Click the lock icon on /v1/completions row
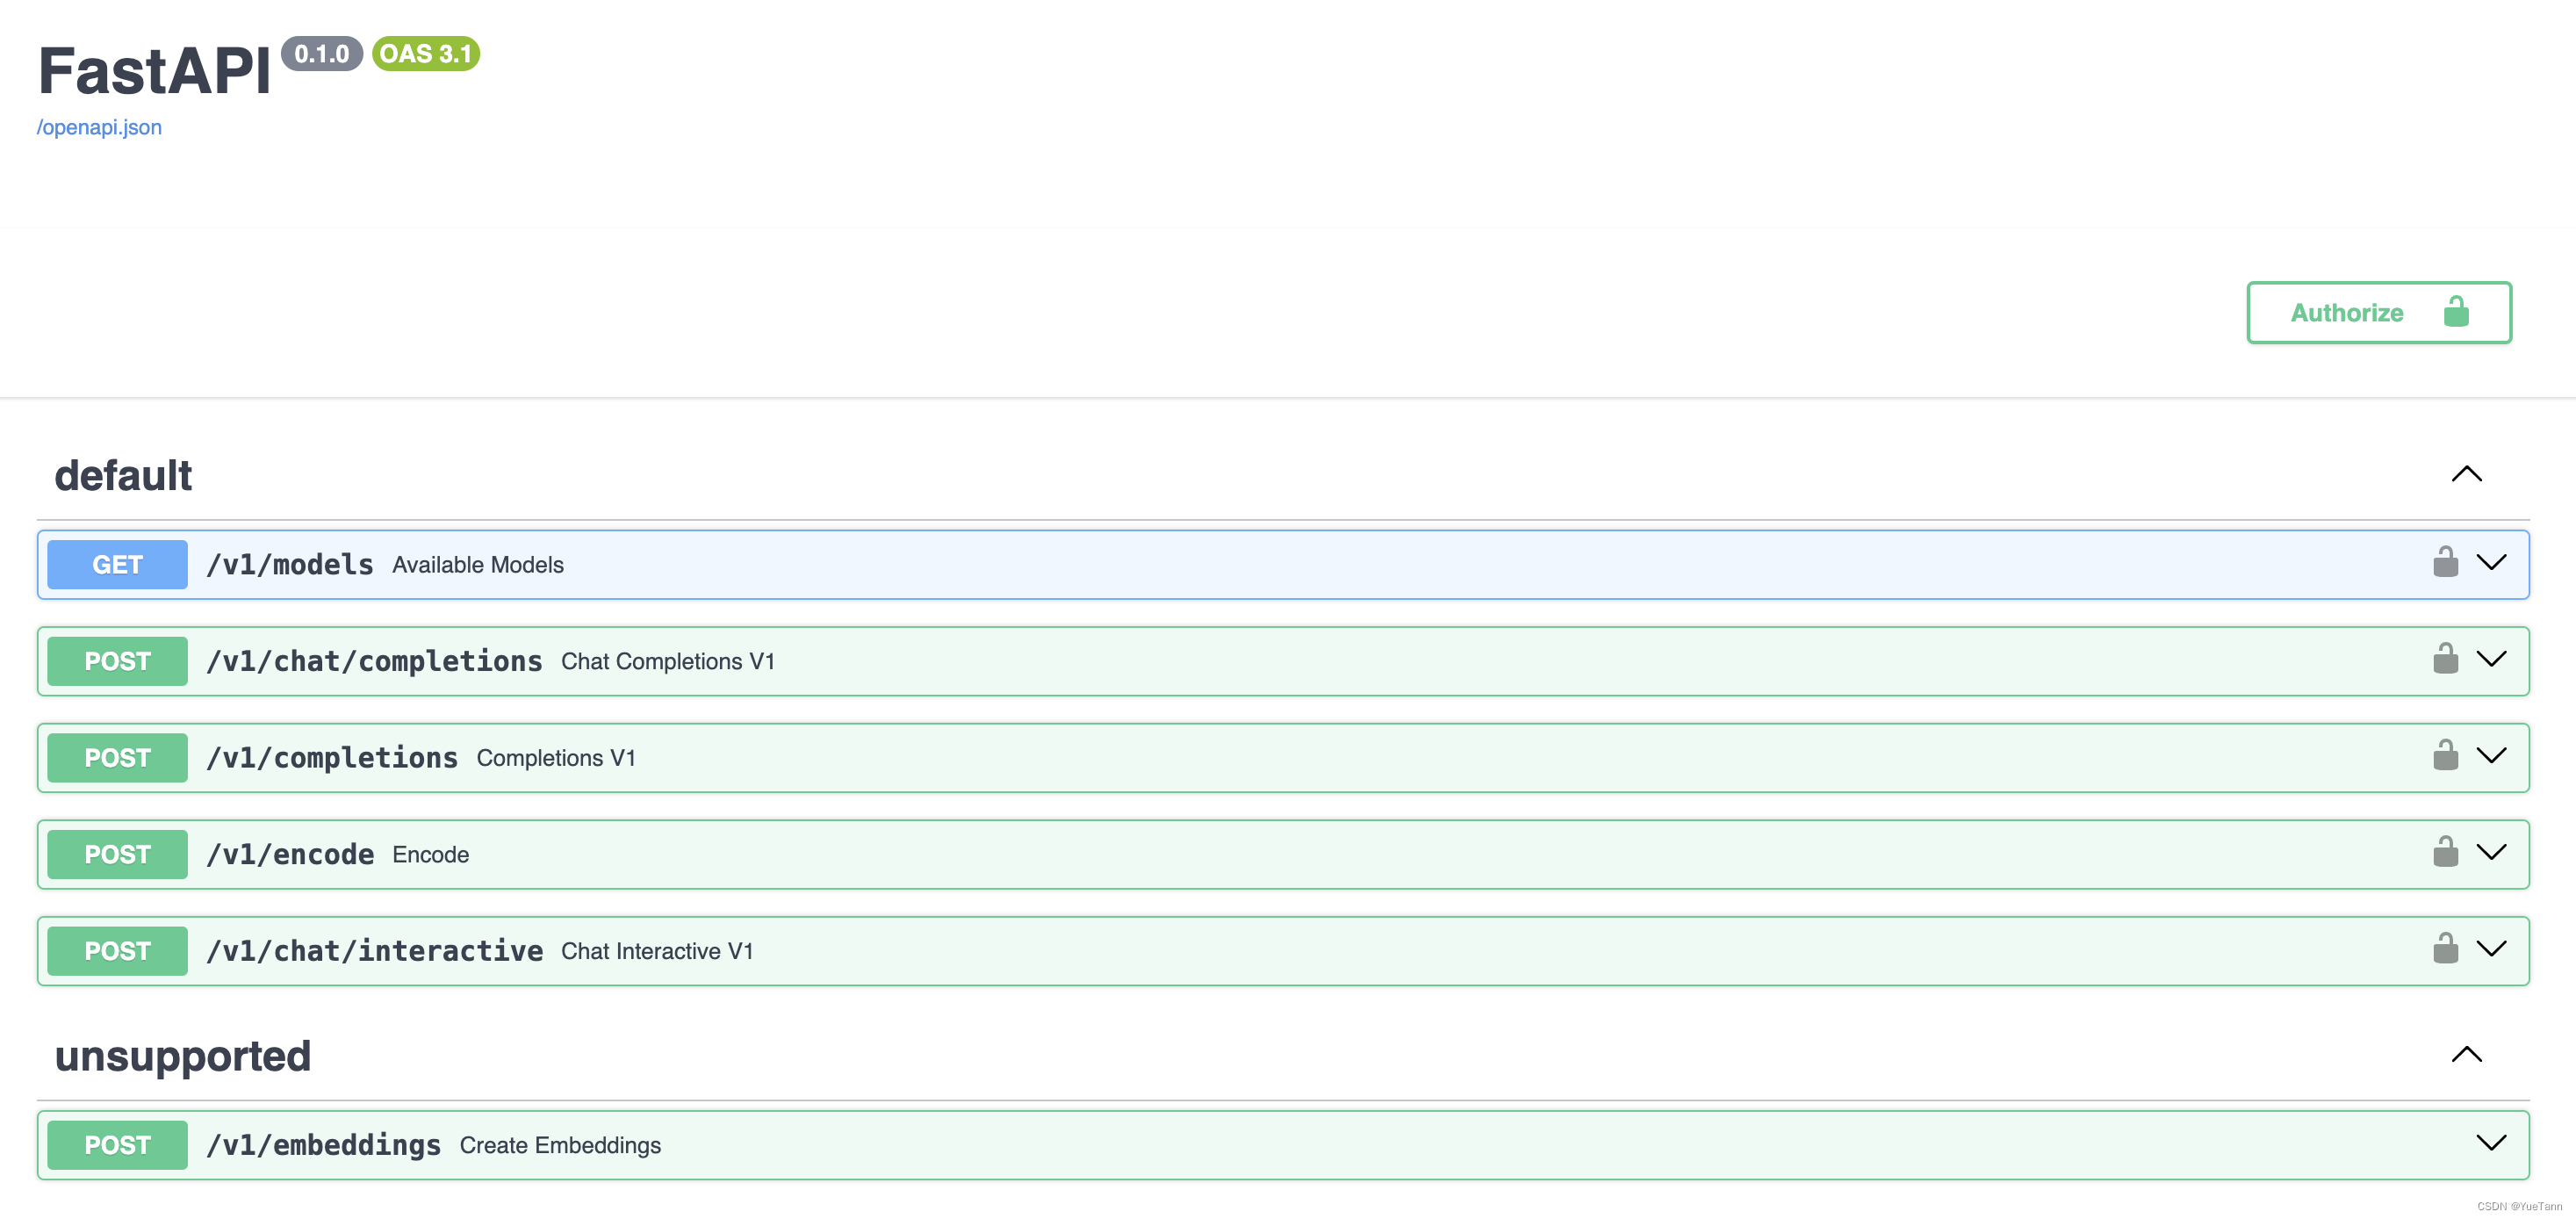 click(x=2445, y=755)
